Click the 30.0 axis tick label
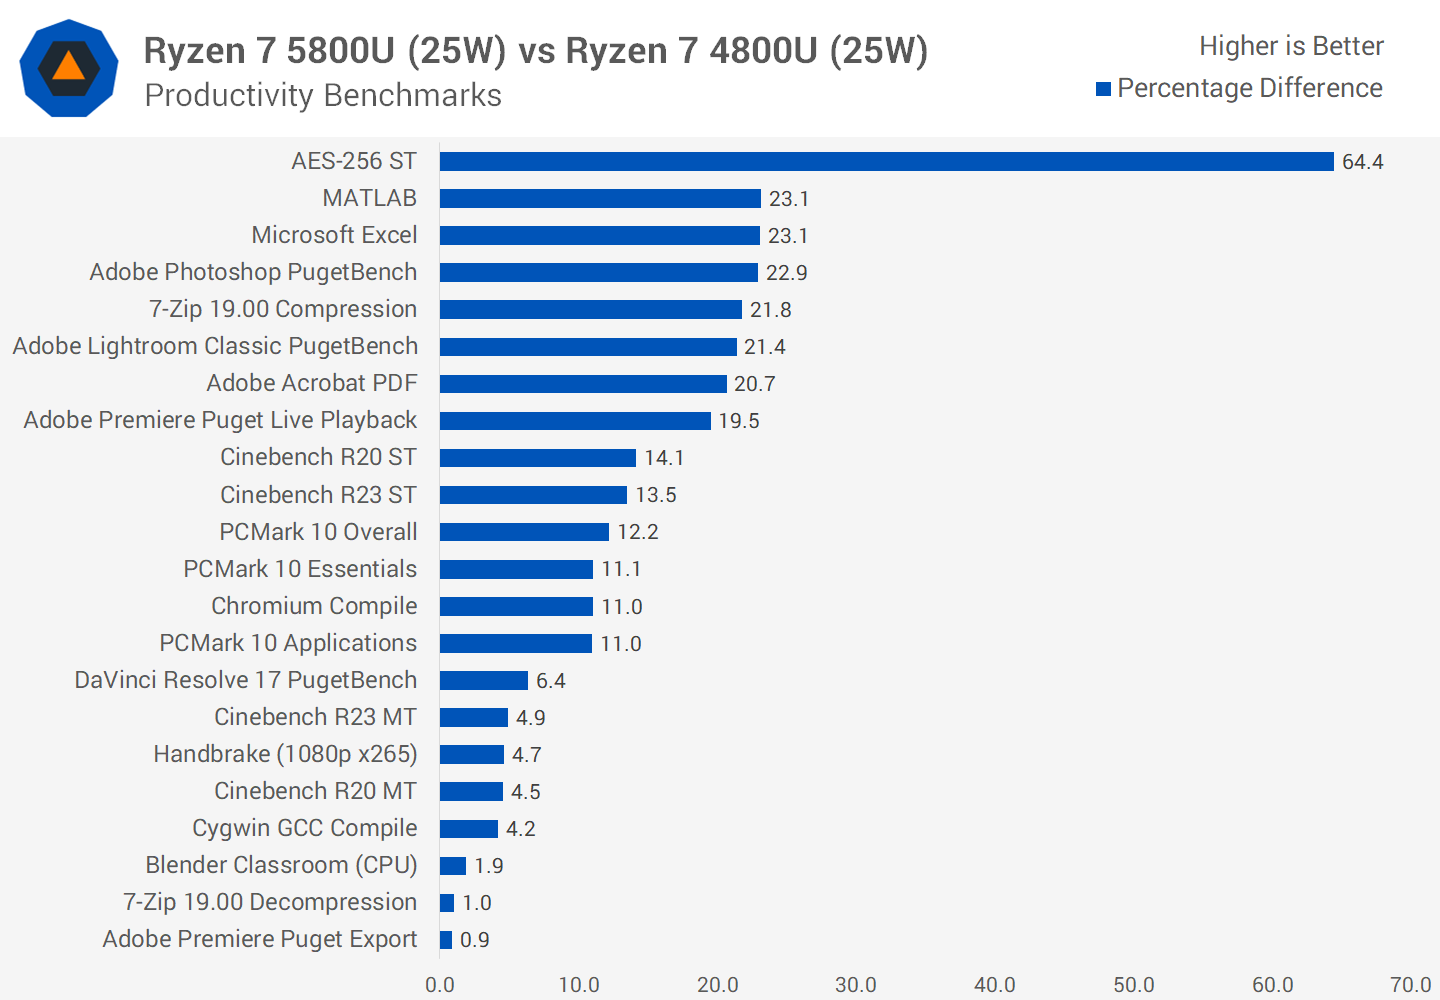The width and height of the screenshot is (1440, 1000). [856, 985]
